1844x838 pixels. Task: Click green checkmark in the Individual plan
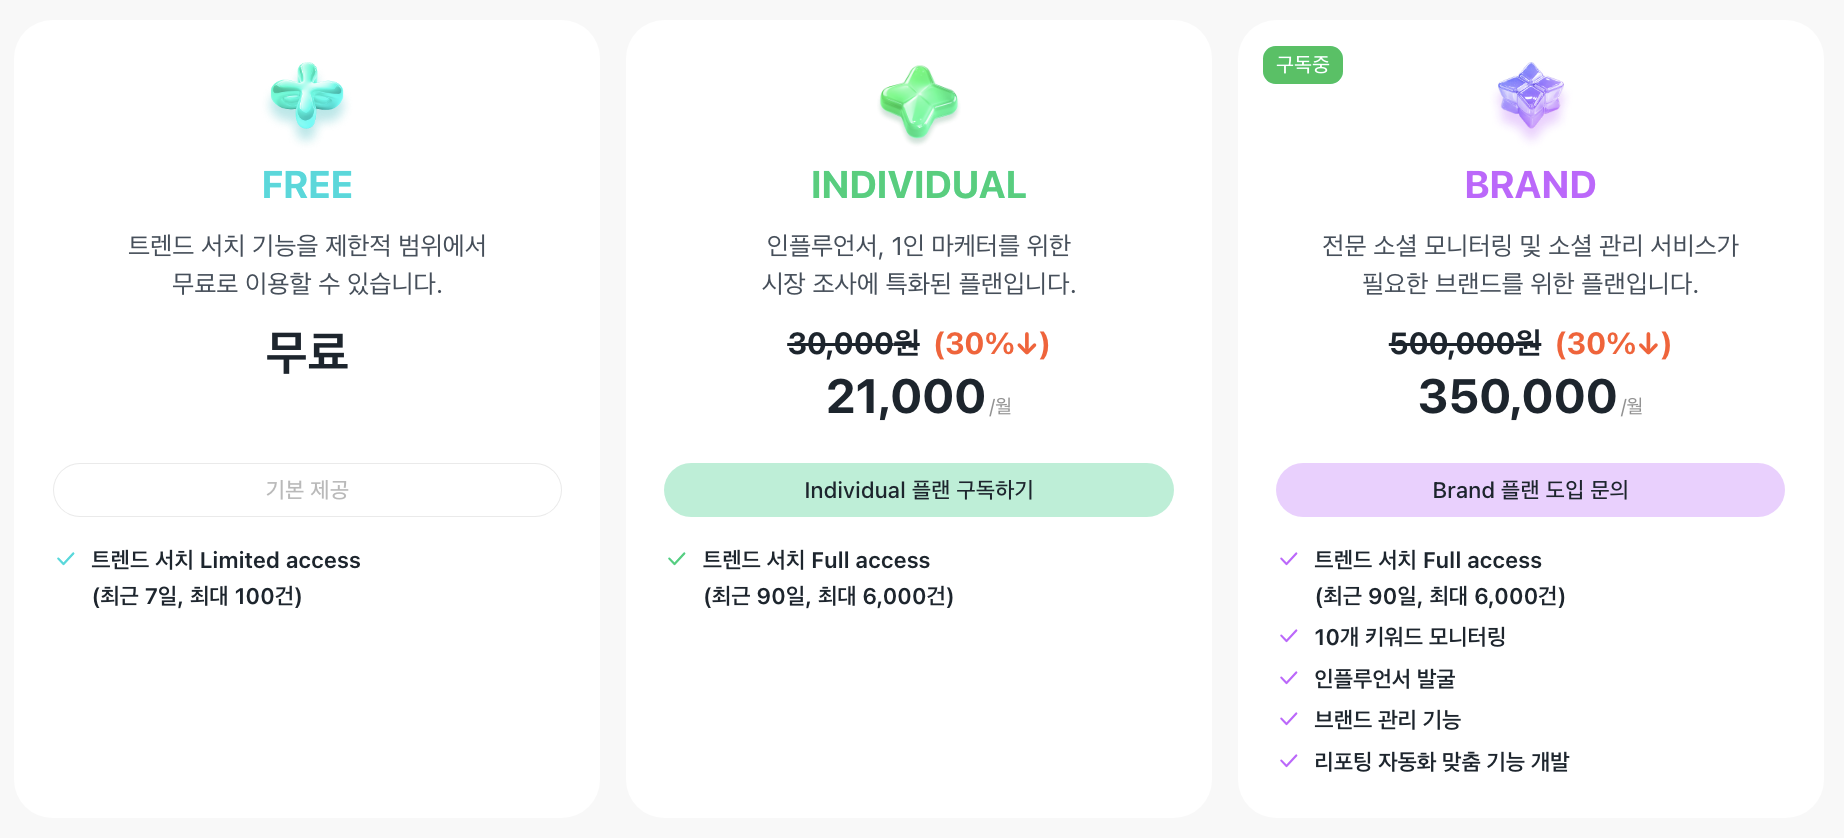(x=677, y=559)
